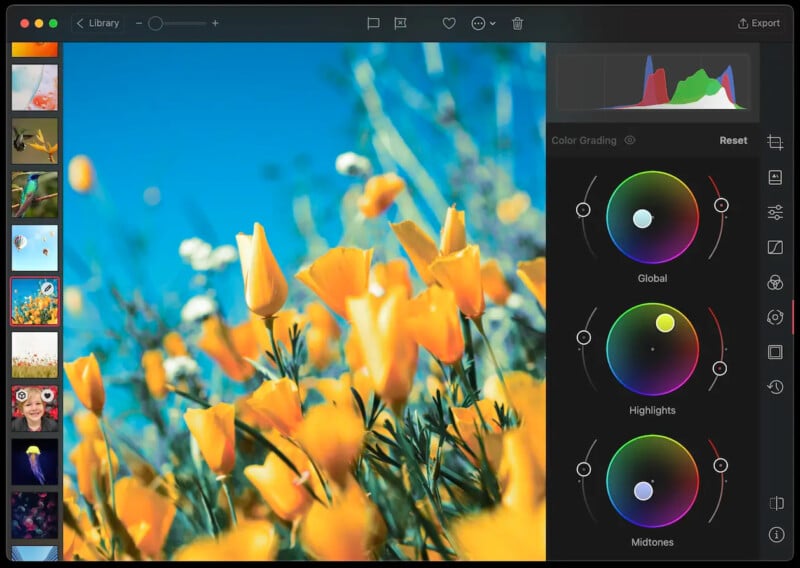Open the more options ellipsis dropdown
800x568 pixels.
tap(483, 23)
